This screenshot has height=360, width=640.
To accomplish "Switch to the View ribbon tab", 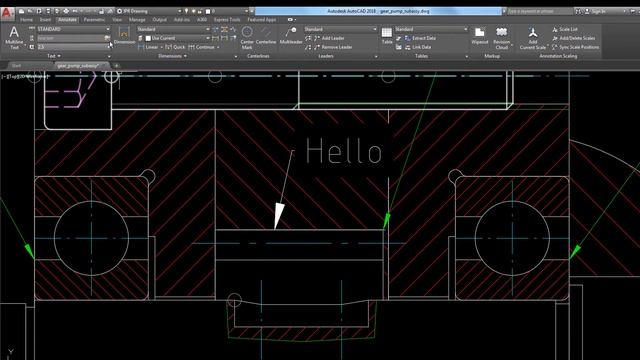I will [117, 20].
